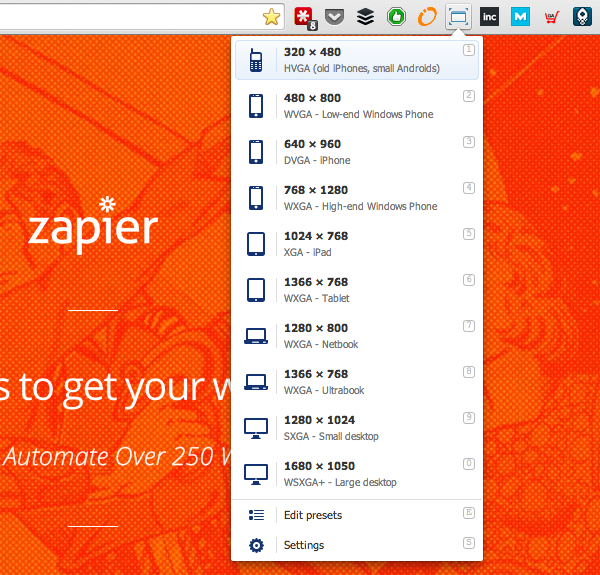The width and height of the screenshot is (600, 575).
Task: Open the Buffer stacked layers extension
Action: (365, 16)
